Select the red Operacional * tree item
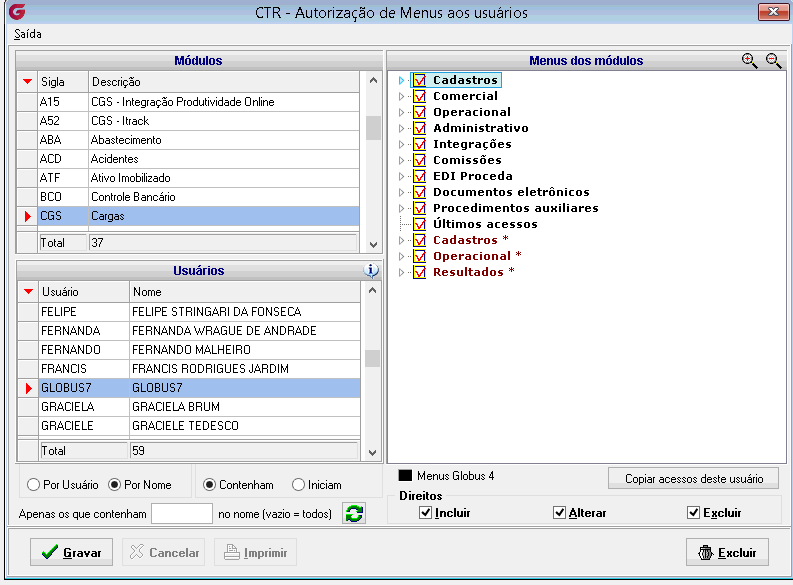This screenshot has height=585, width=793. 477,256
